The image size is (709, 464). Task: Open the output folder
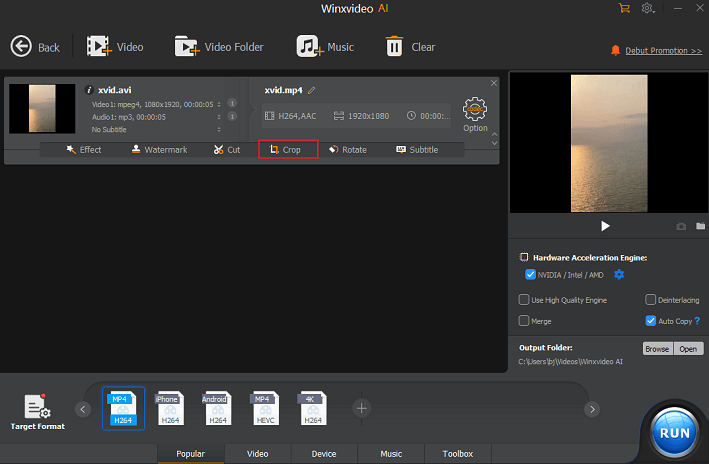point(688,349)
